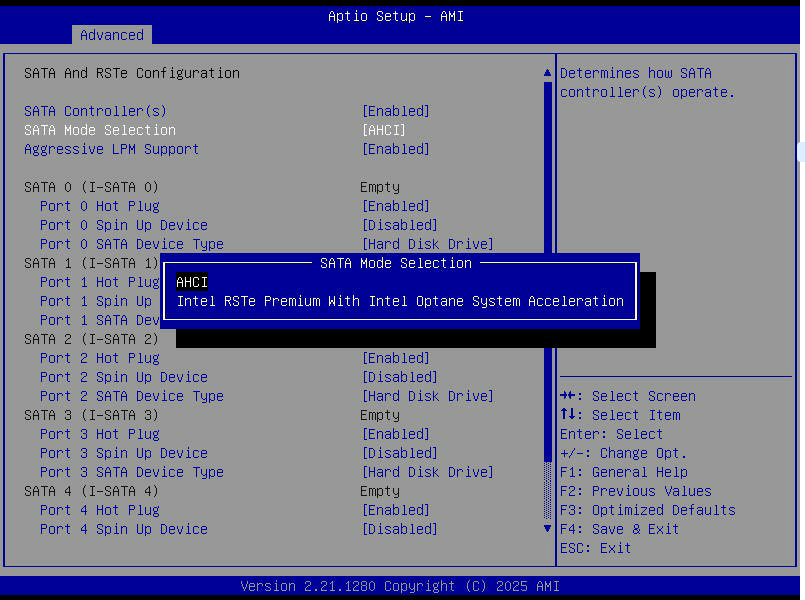Toggle Port 4 Spin Up Device Disabled value
Screen dimensions: 805x600
[x=399, y=529]
